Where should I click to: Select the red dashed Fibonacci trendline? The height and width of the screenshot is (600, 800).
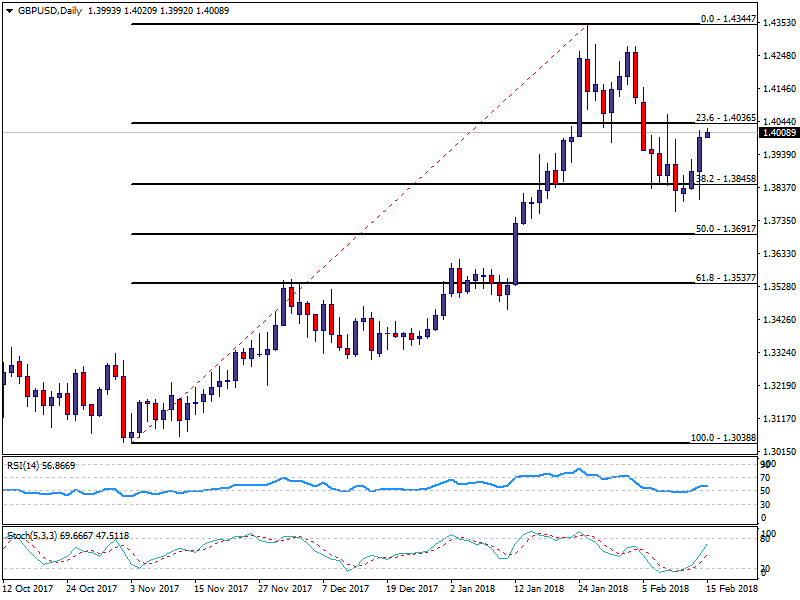360,233
